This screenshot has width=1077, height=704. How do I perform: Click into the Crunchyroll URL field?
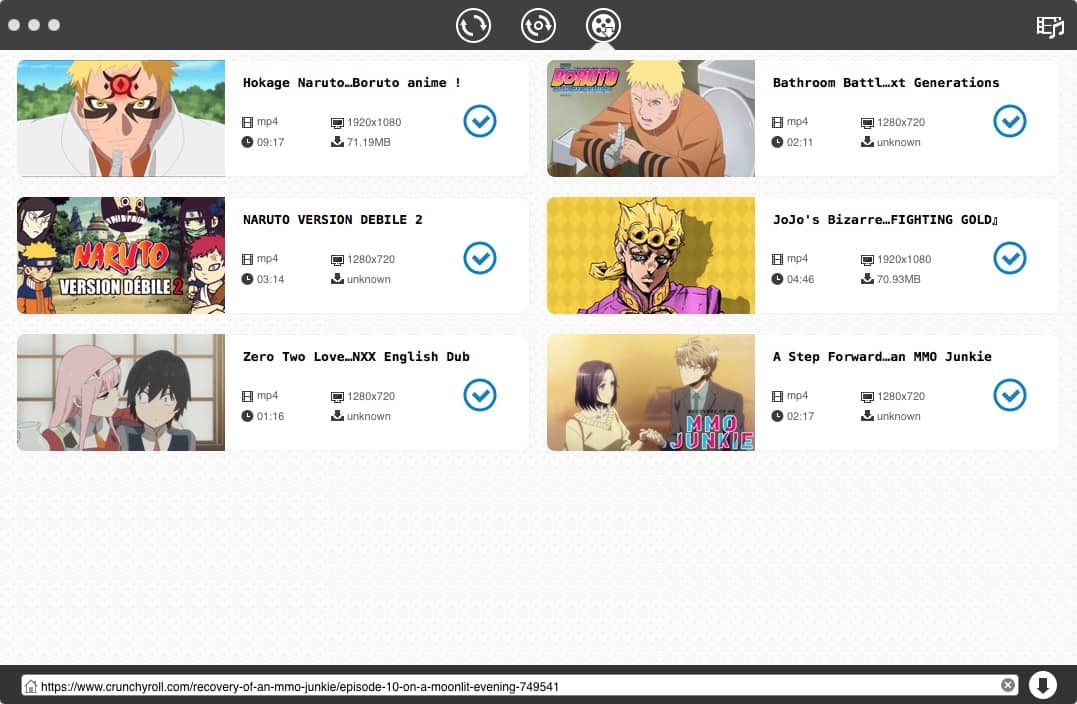pyautogui.click(x=519, y=685)
